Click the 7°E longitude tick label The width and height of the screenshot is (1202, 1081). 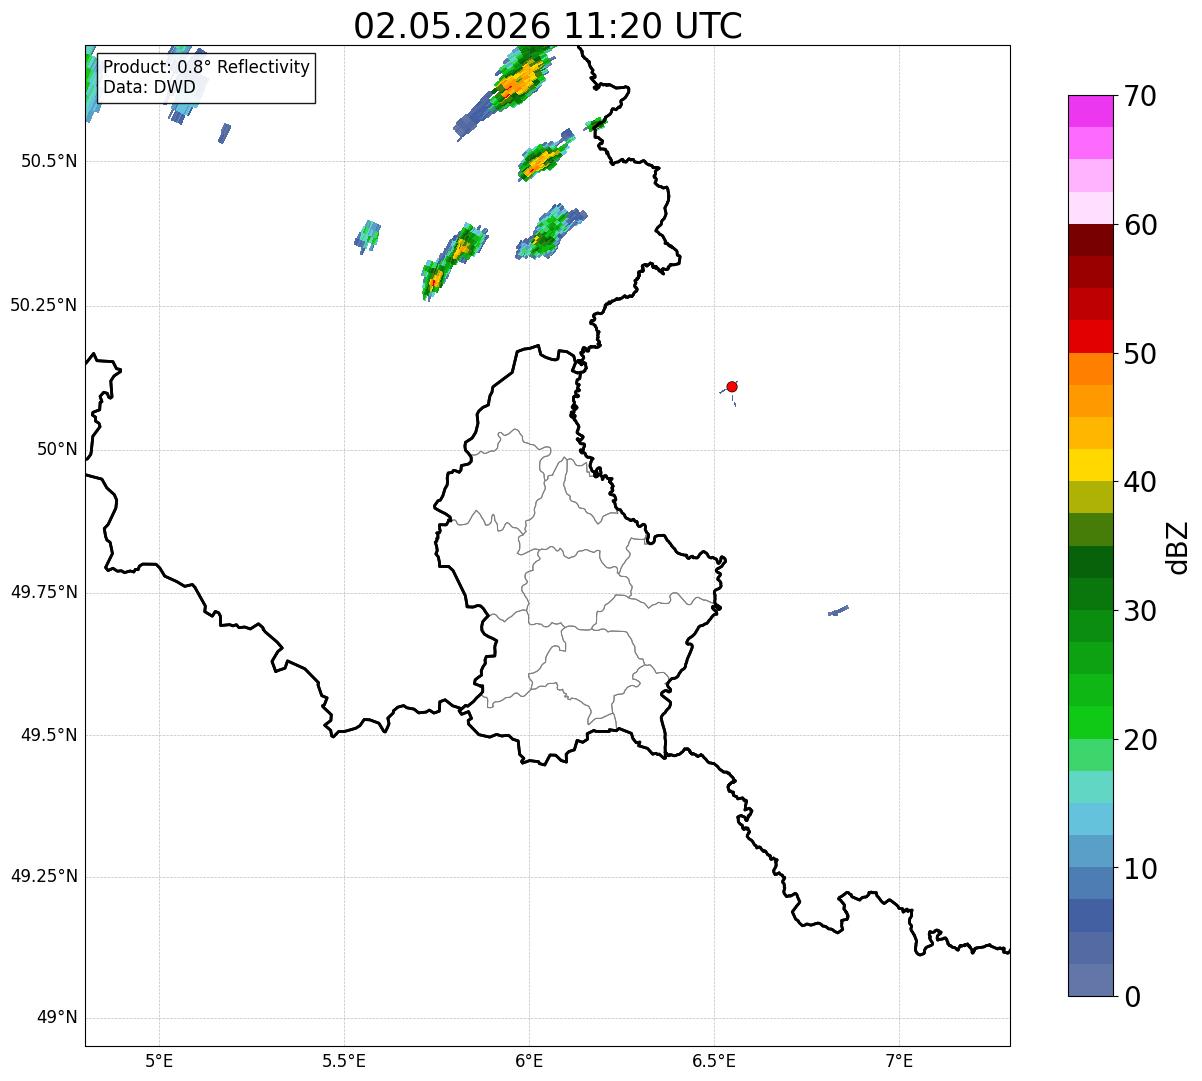(899, 1061)
